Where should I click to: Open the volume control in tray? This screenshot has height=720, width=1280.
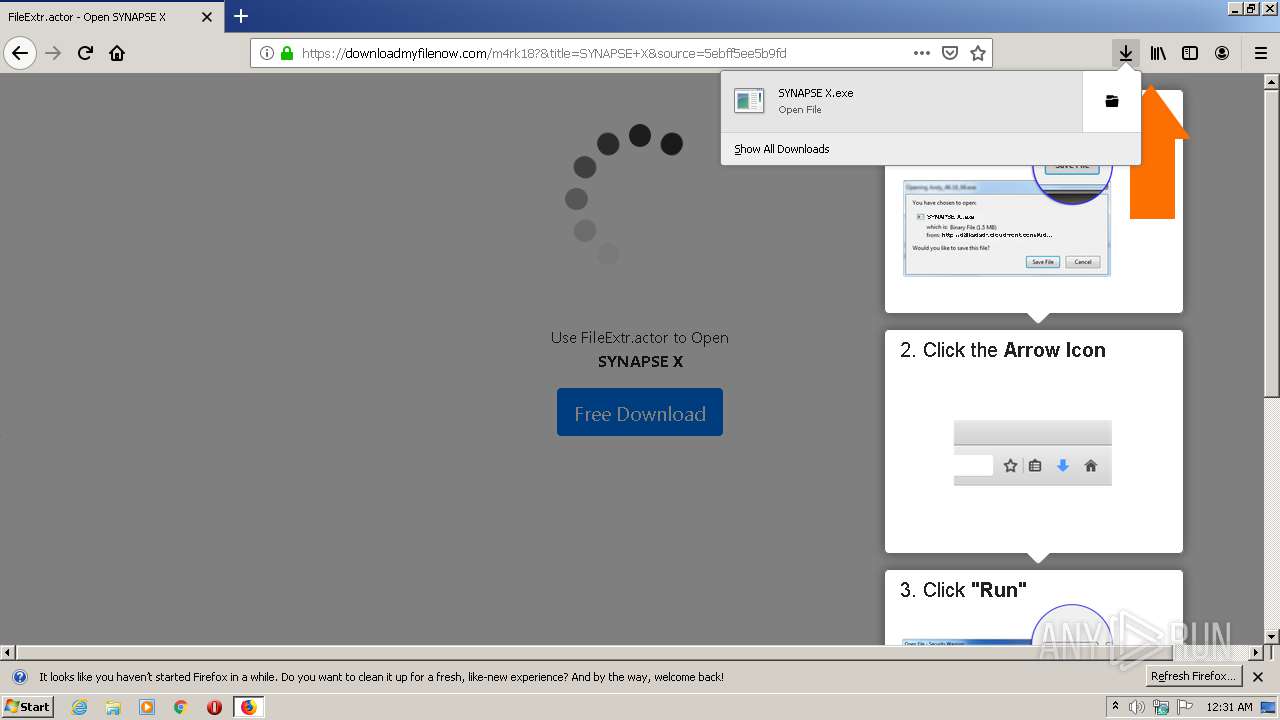click(1137, 707)
